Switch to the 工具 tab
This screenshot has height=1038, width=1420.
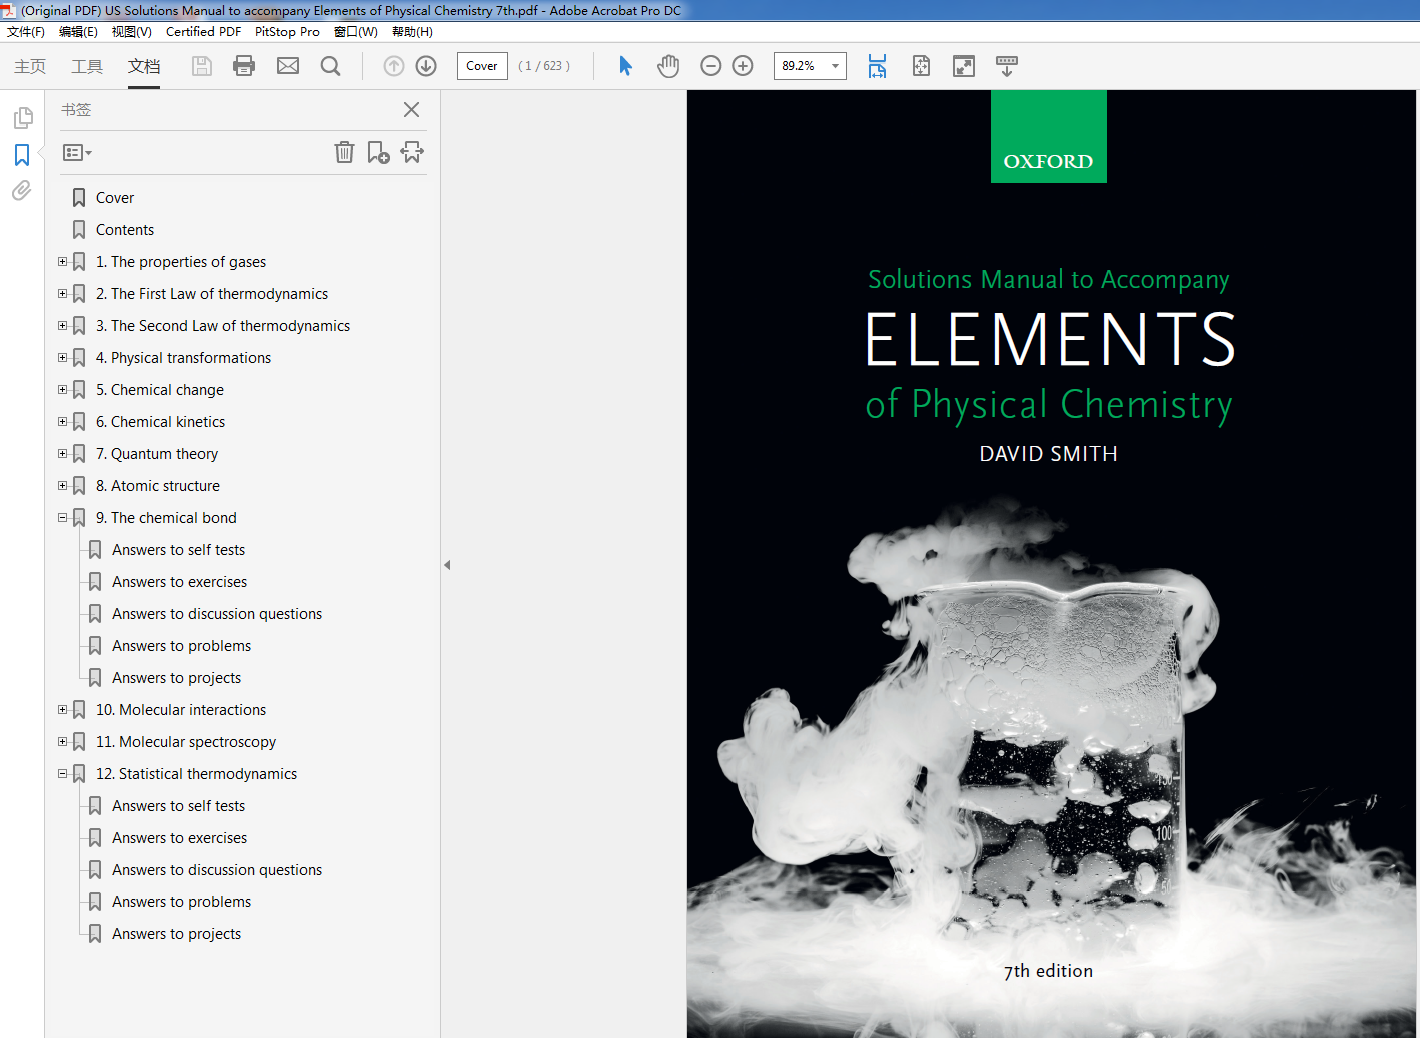click(x=87, y=66)
